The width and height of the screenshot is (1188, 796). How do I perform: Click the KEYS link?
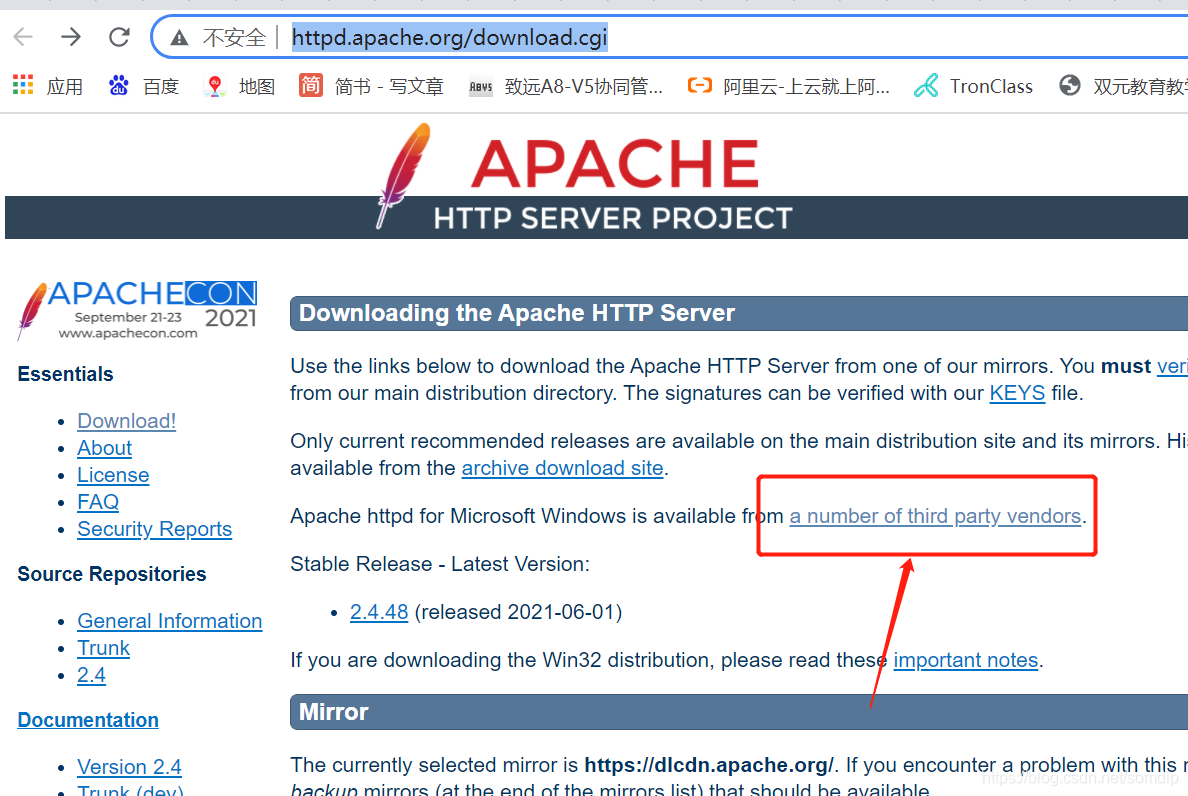tap(1017, 393)
